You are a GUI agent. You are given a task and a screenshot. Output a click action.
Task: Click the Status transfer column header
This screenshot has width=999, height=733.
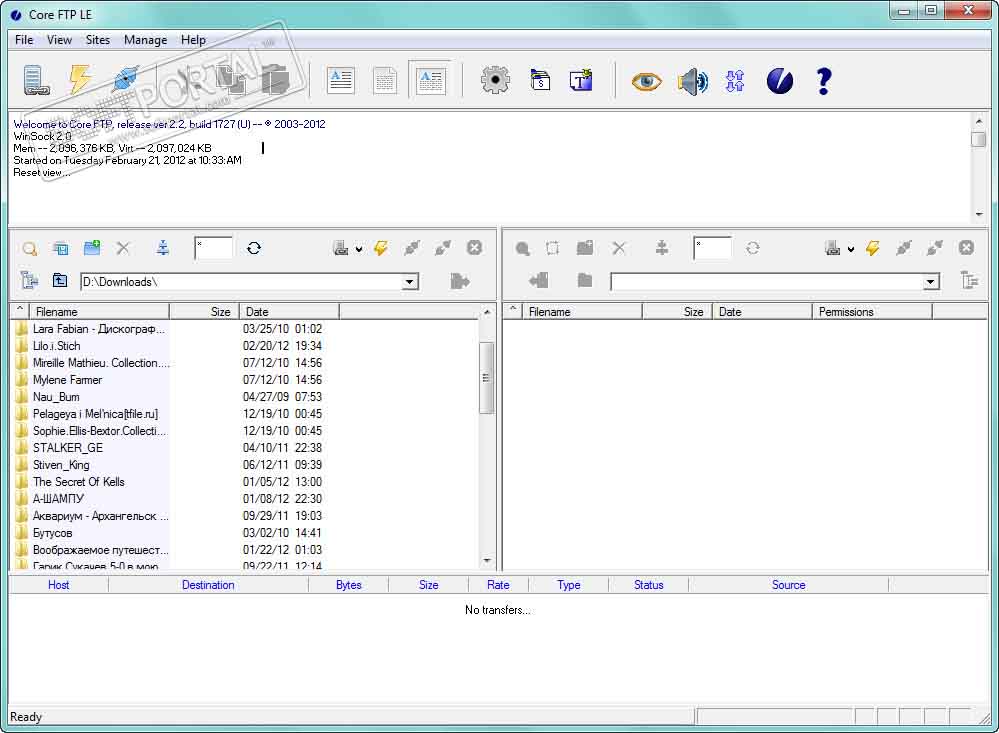(649, 585)
